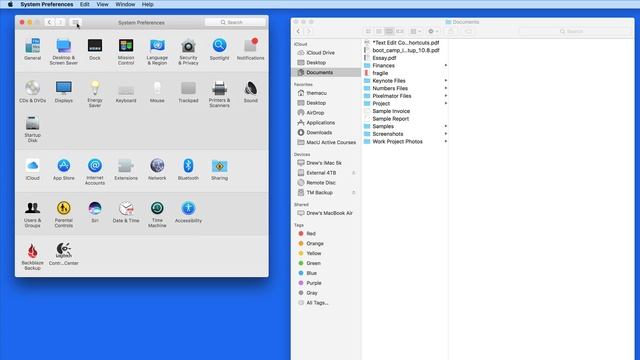Open the View menu

point(102,4)
